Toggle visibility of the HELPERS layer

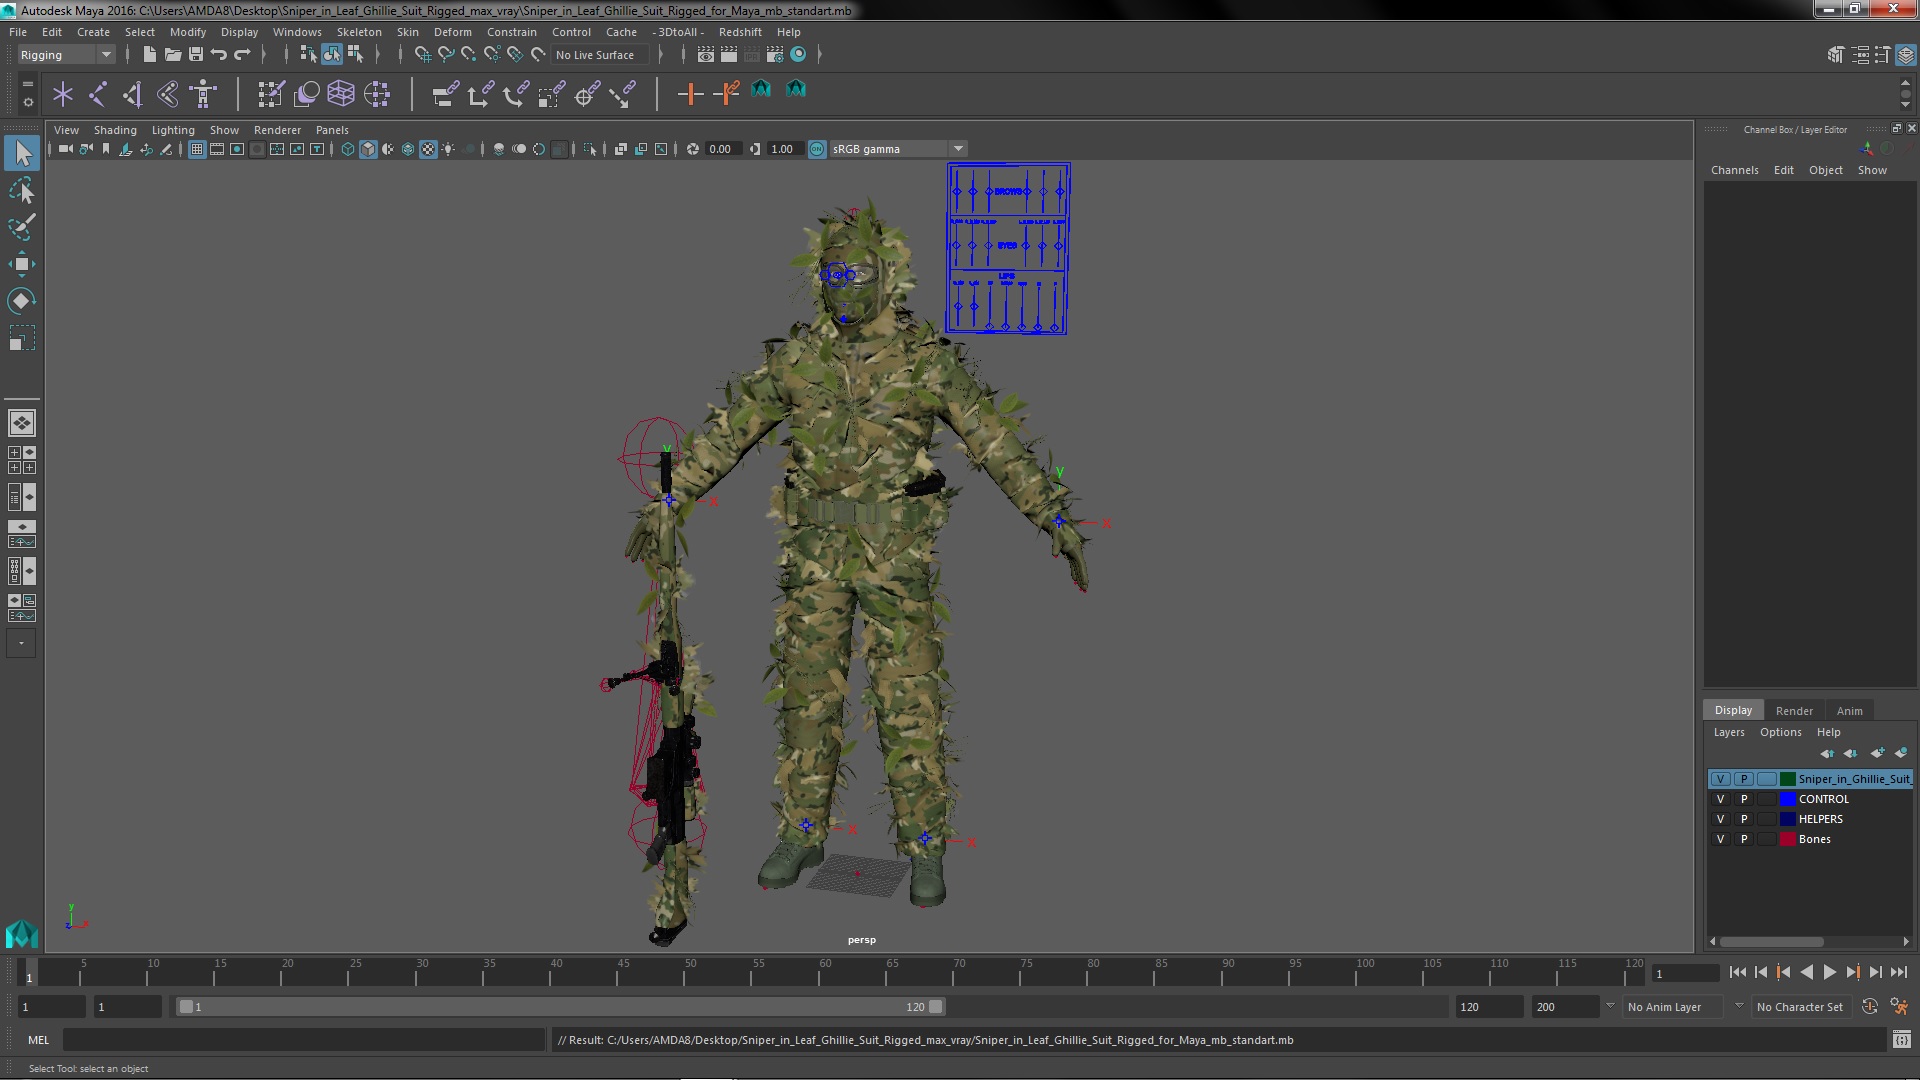[1720, 819]
